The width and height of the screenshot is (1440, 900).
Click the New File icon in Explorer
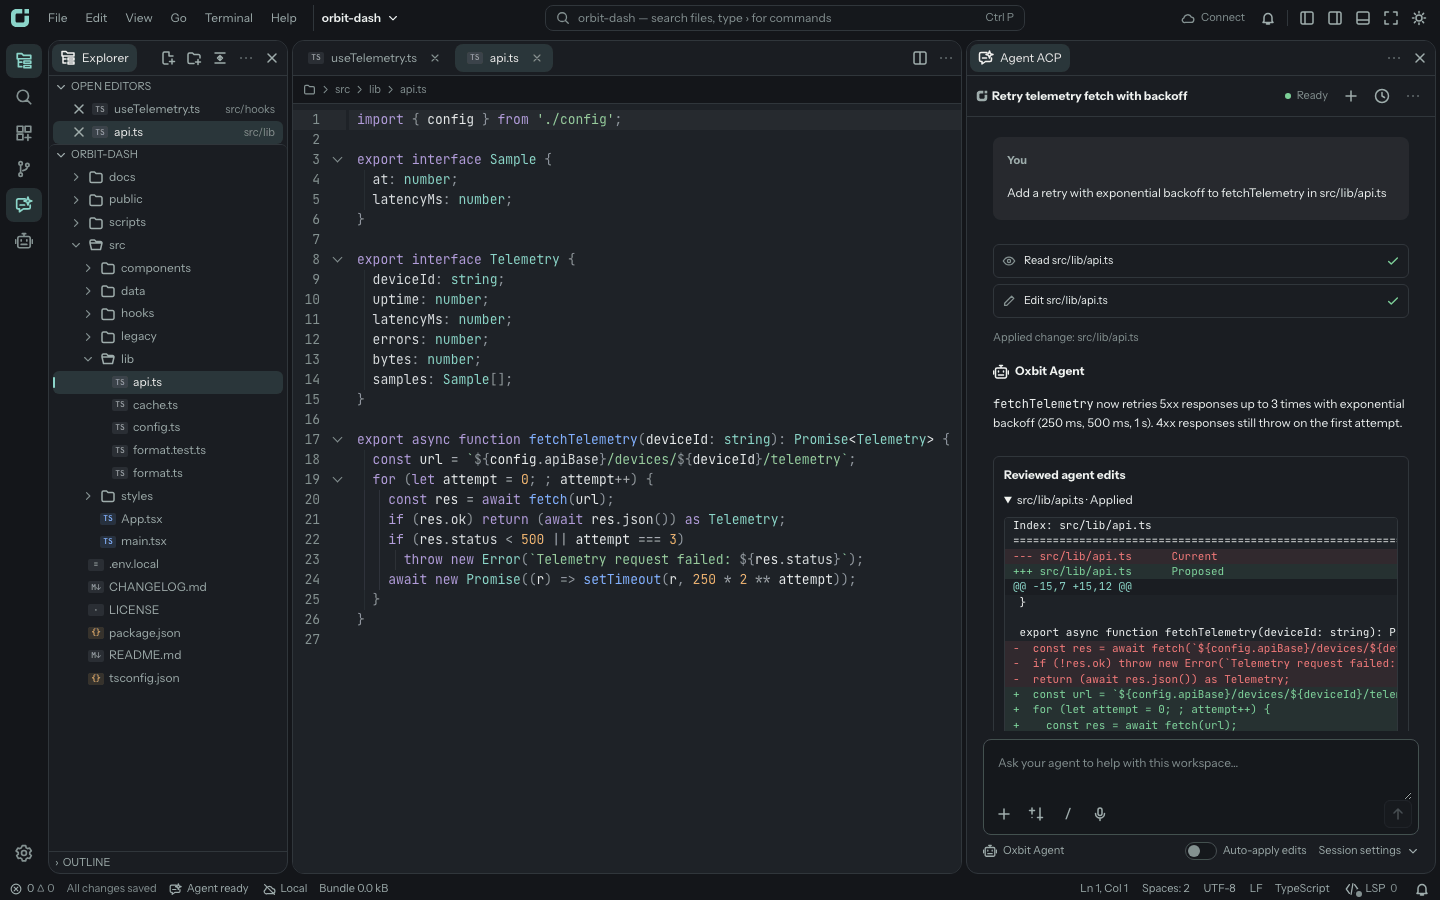click(x=168, y=58)
